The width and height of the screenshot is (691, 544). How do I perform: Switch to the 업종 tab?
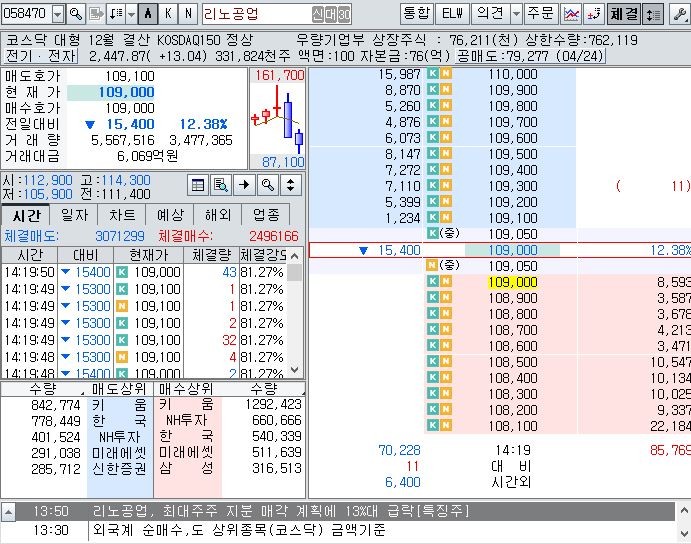tap(266, 215)
